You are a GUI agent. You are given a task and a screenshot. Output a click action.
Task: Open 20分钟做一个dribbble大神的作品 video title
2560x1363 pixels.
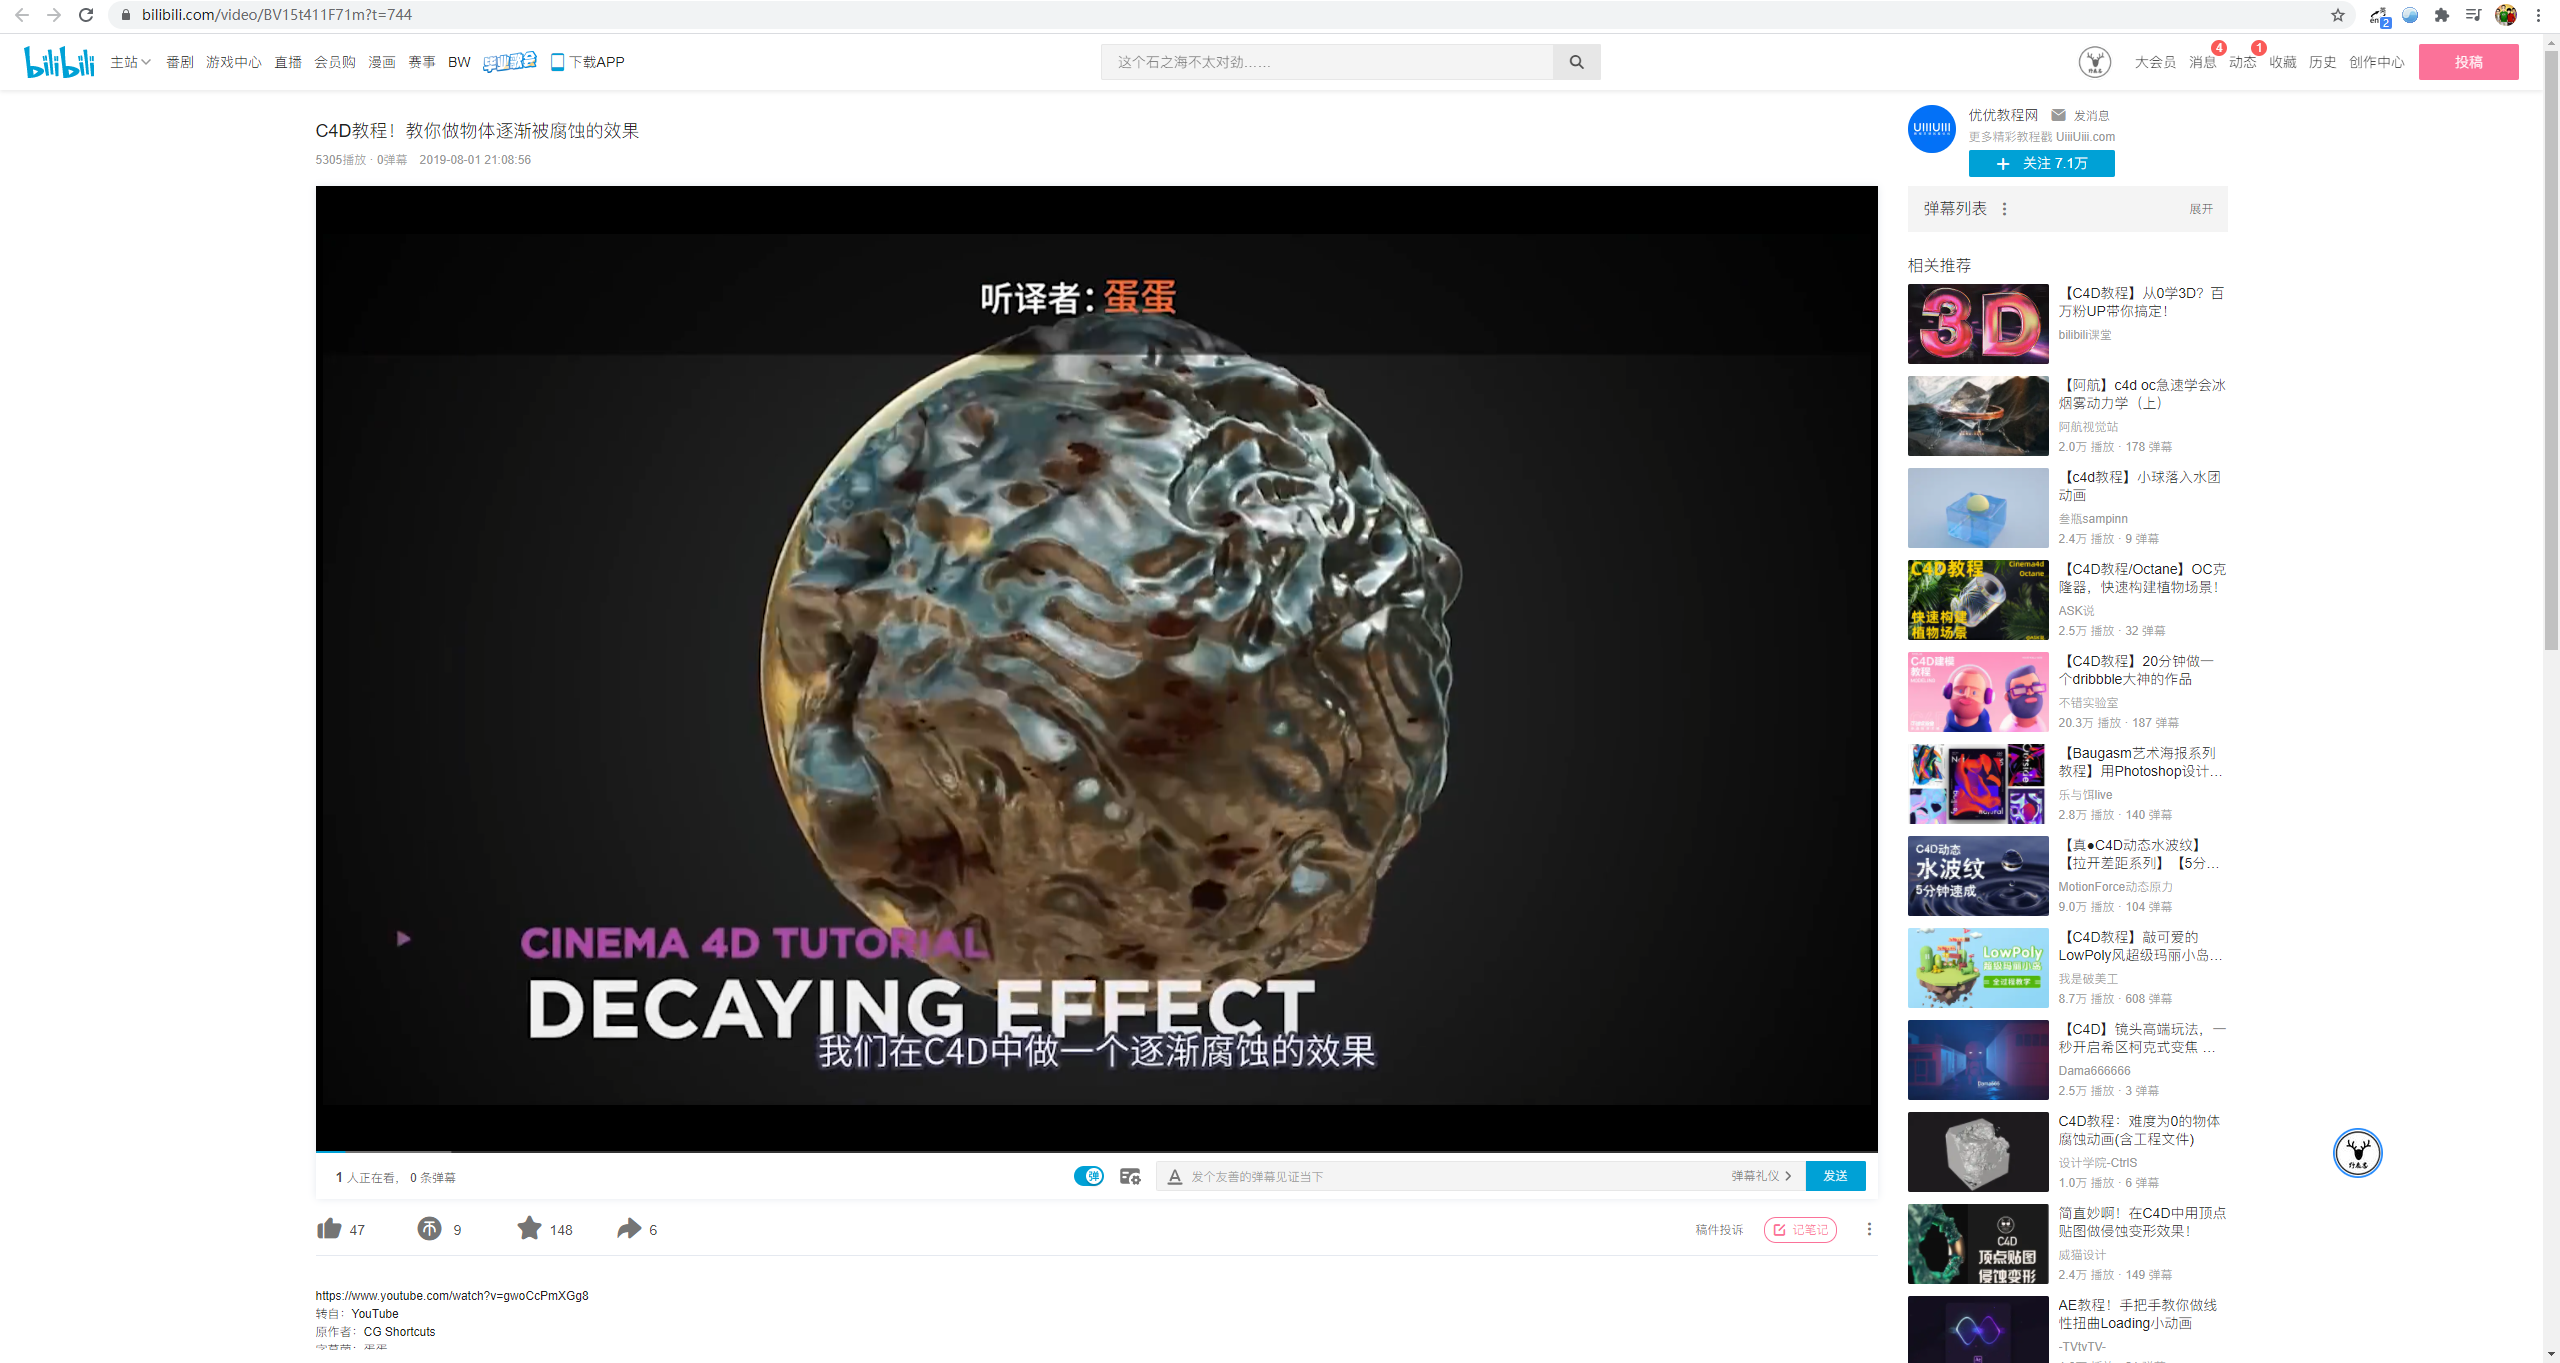[x=2138, y=670]
